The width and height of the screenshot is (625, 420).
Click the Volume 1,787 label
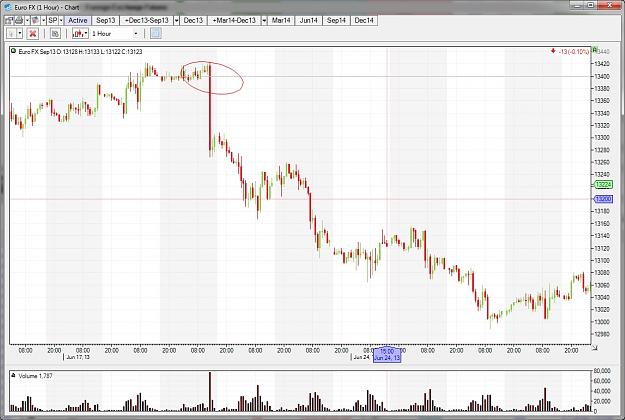click(x=35, y=376)
